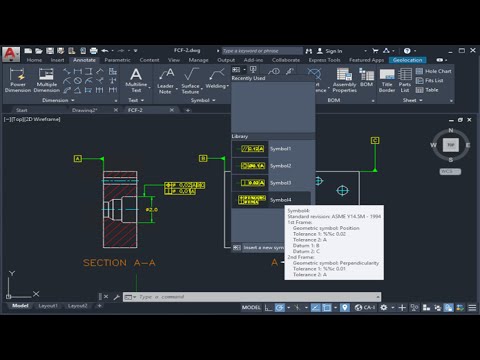Click the Undo arrow icon
The width and height of the screenshot is (480, 360).
click(x=105, y=51)
